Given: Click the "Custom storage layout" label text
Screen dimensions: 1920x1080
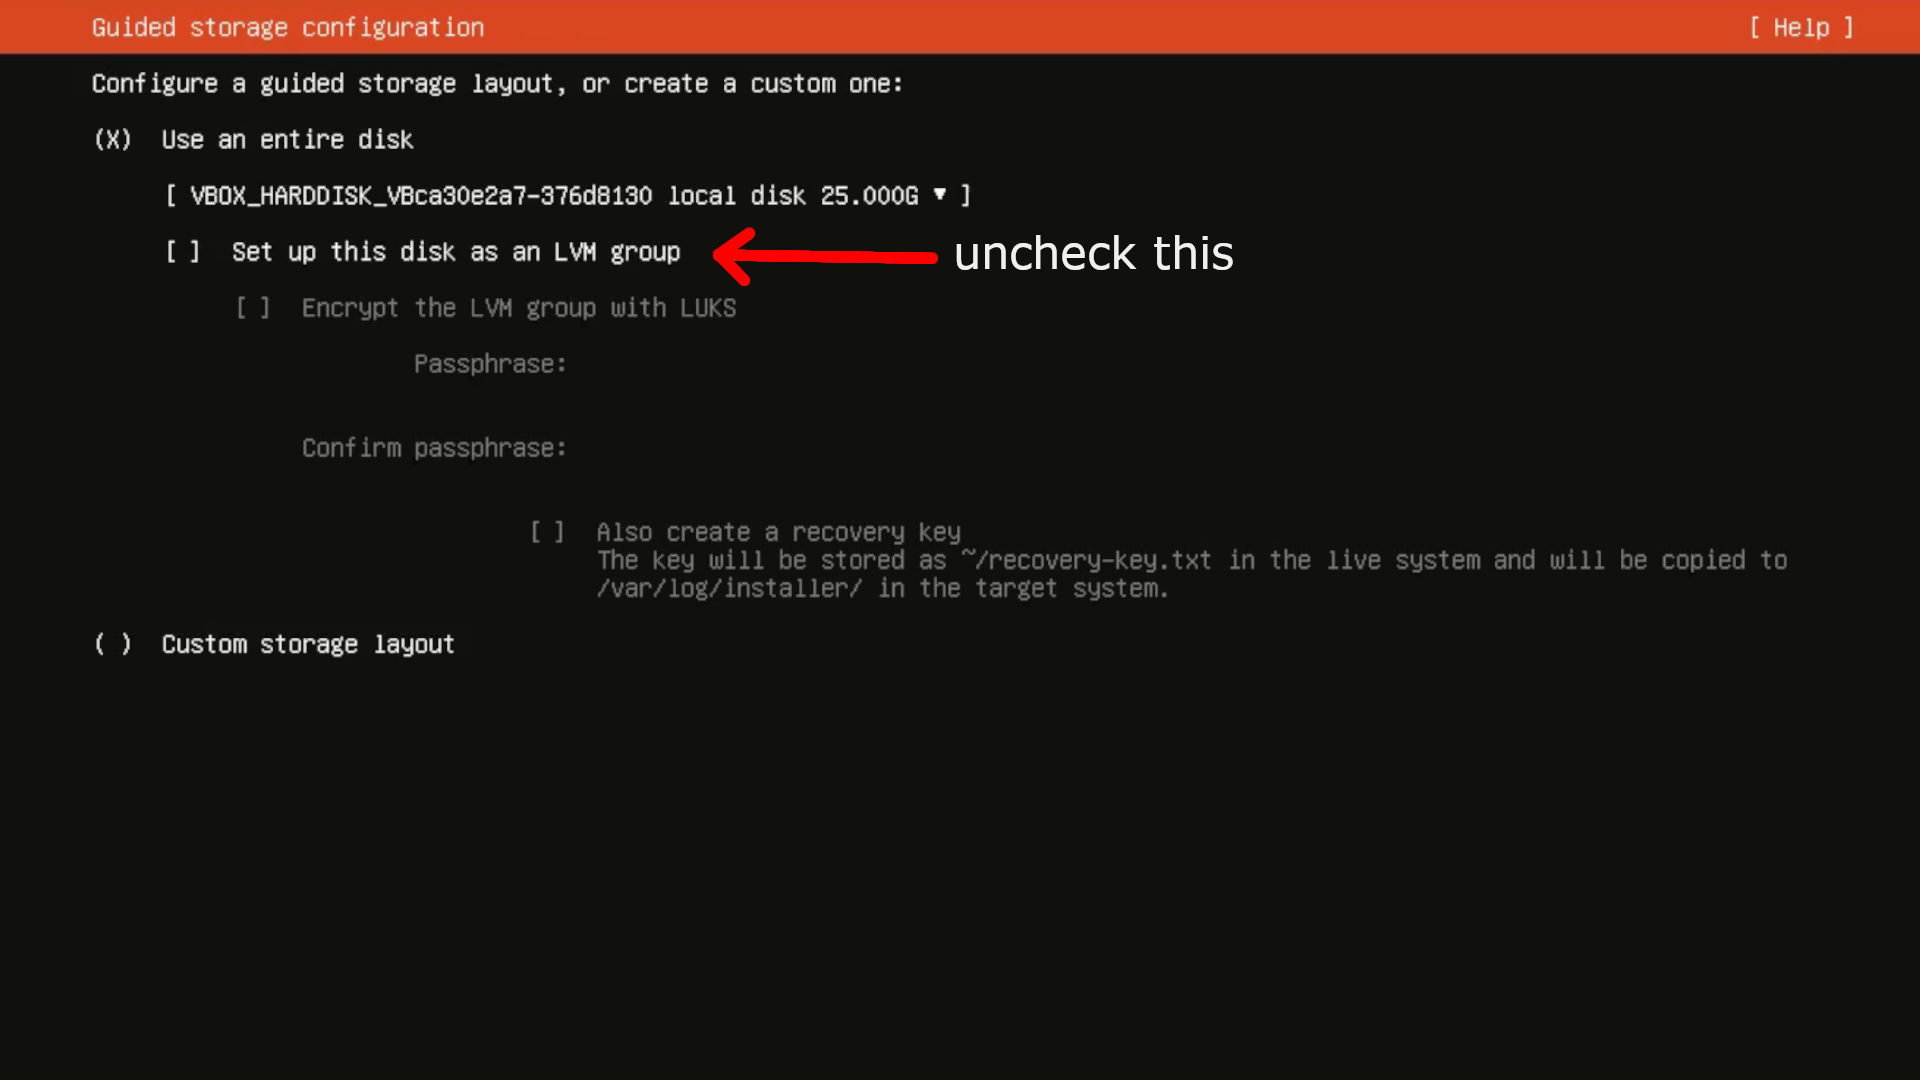Looking at the screenshot, I should click(x=308, y=644).
